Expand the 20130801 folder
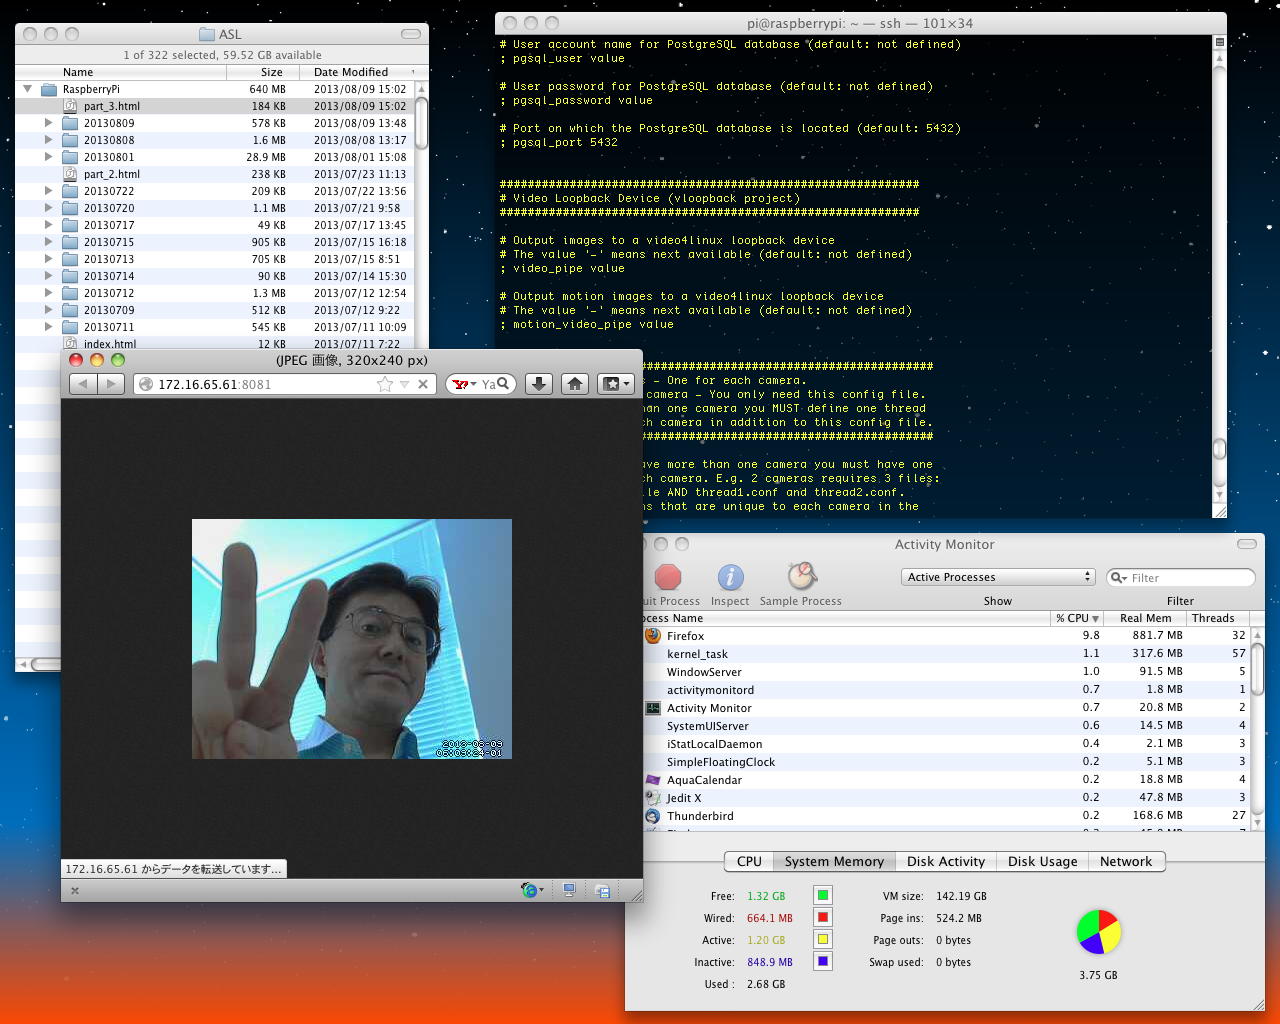This screenshot has width=1280, height=1024. pos(48,157)
